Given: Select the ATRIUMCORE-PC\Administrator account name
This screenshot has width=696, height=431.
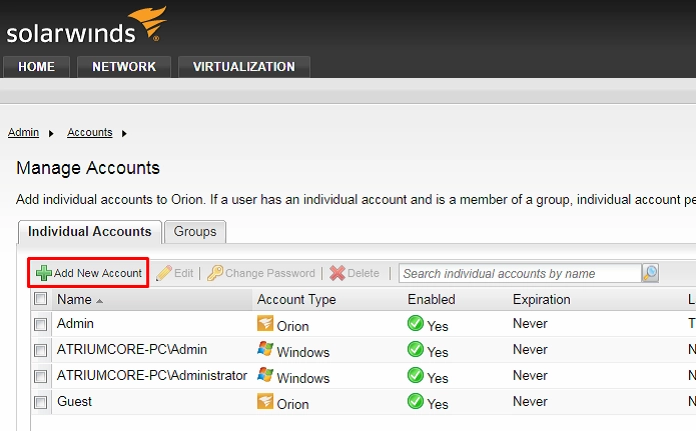Looking at the screenshot, I should [152, 376].
